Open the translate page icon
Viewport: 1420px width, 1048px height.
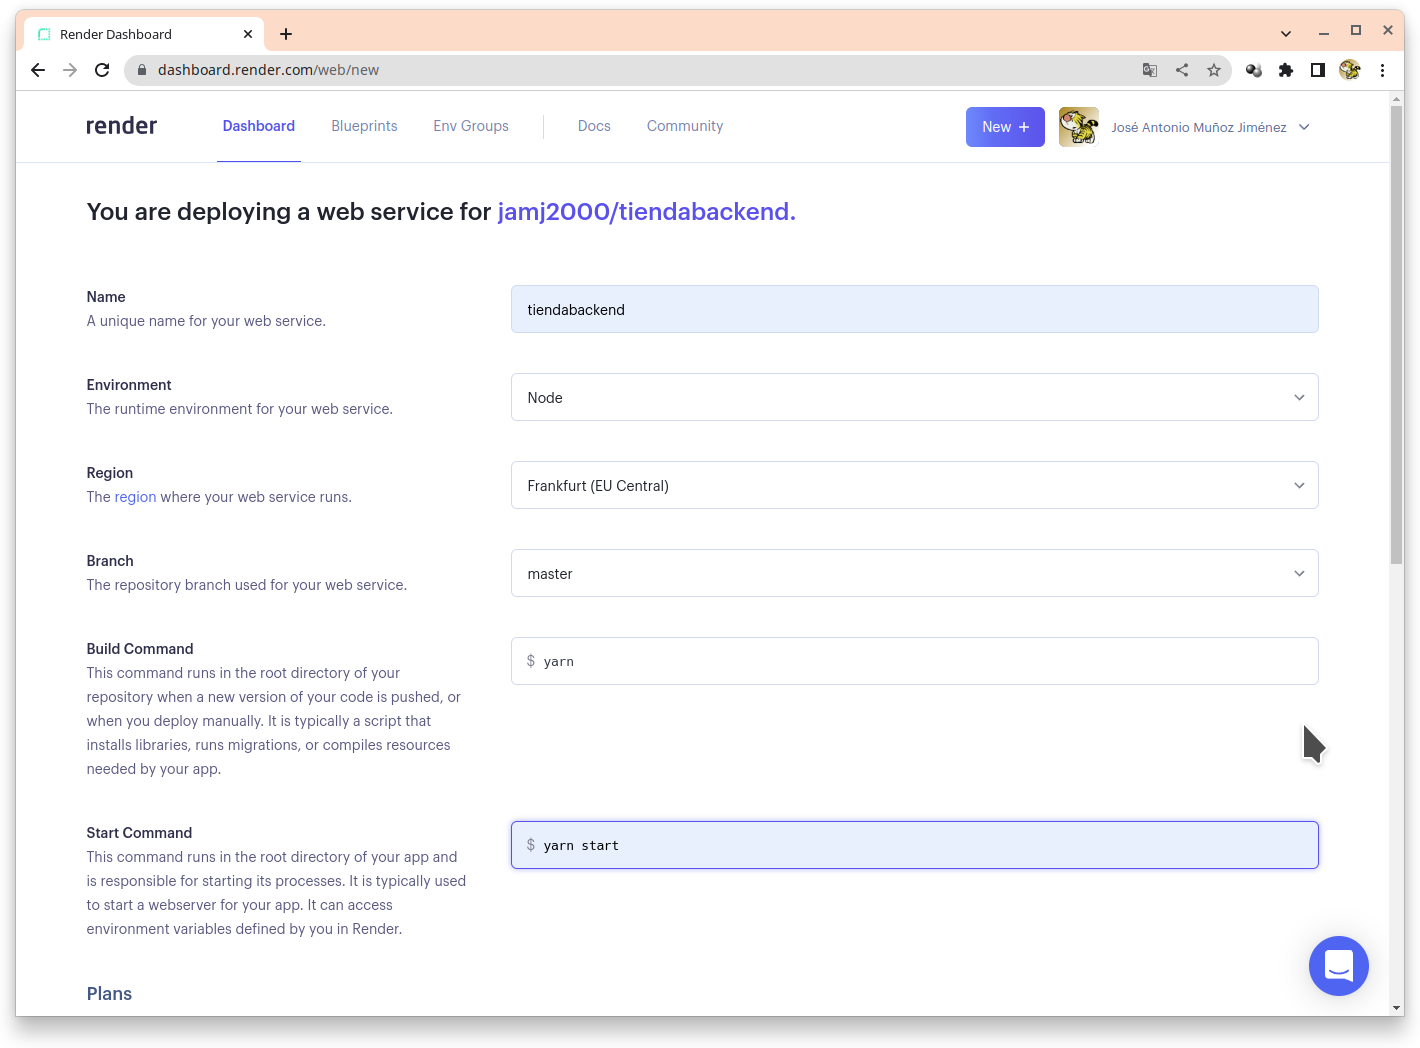1150,70
